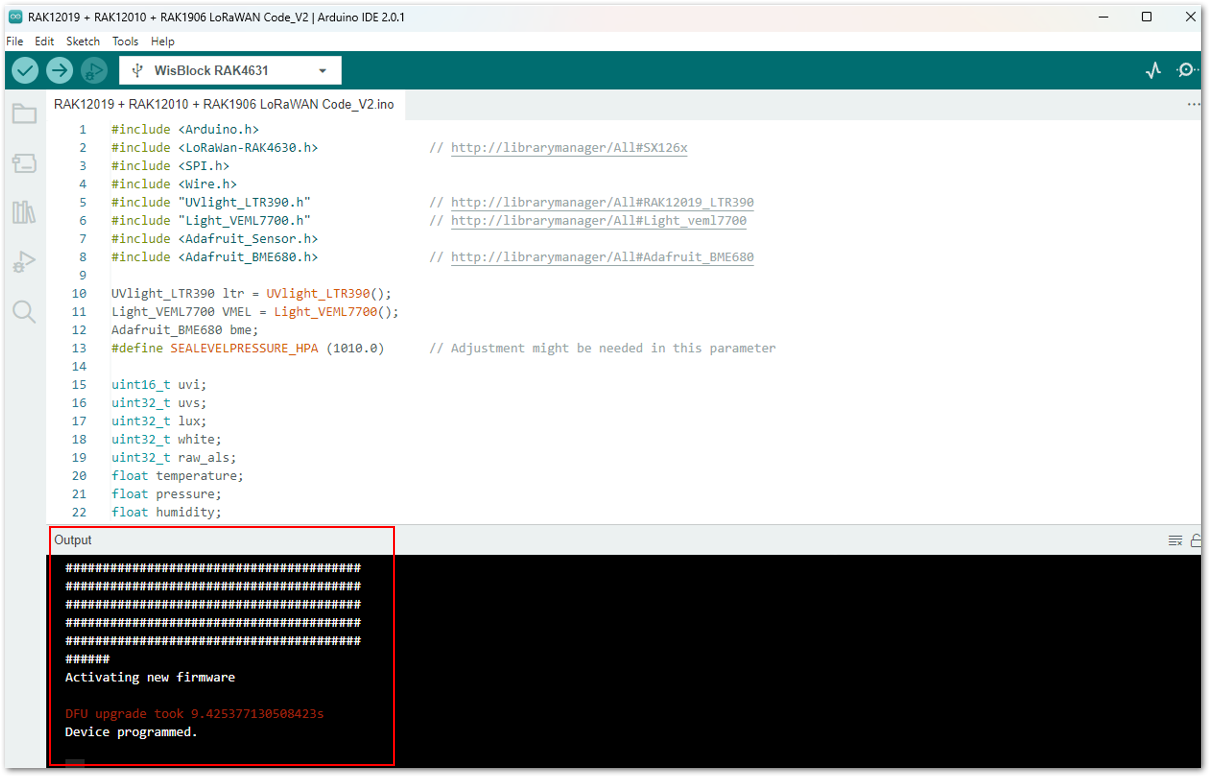Click the "uint32_t lux;" line
Image resolution: width=1210 pixels, height=777 pixels.
[x=159, y=421]
